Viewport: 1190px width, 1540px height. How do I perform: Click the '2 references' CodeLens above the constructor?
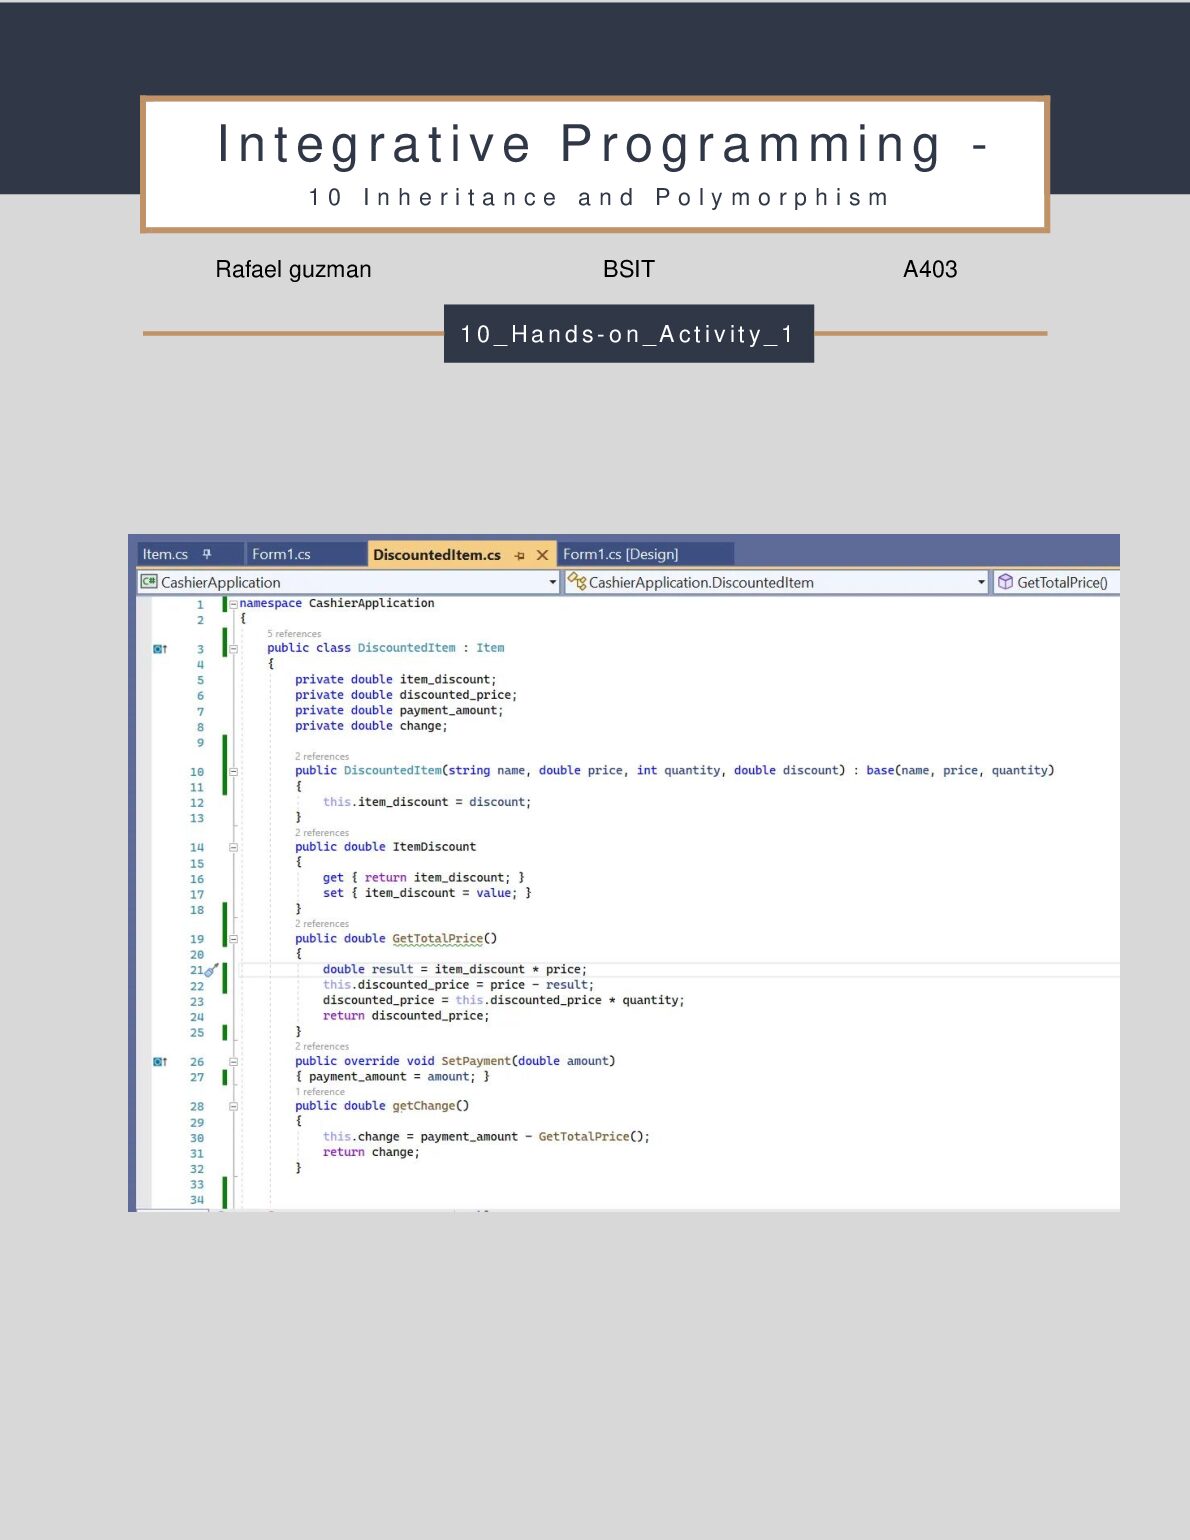click(x=322, y=757)
